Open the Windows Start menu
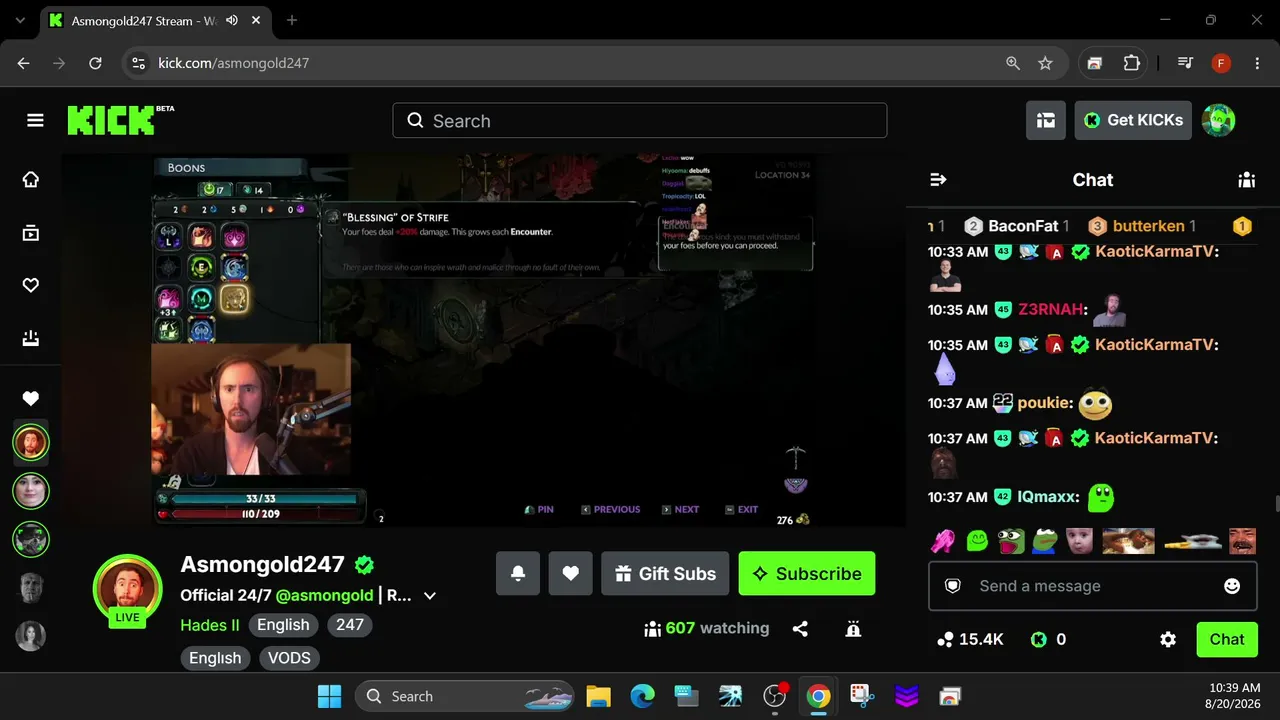Viewport: 1280px width, 720px height. point(329,696)
